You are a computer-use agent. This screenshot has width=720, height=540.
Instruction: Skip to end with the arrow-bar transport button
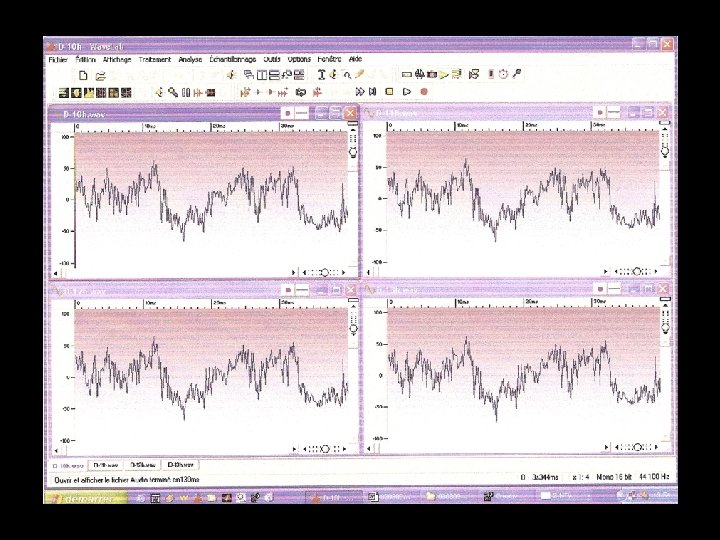click(373, 92)
